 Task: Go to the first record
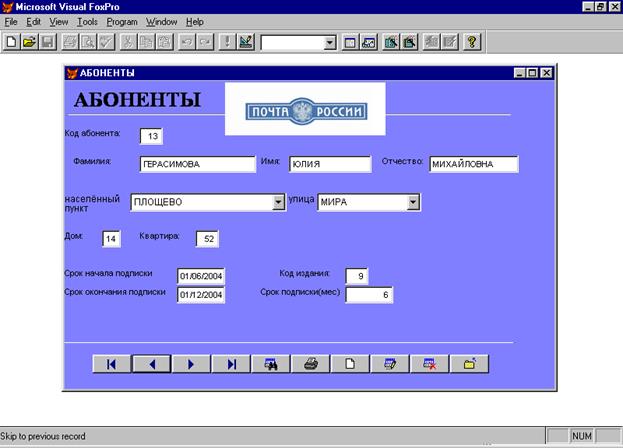pos(111,364)
